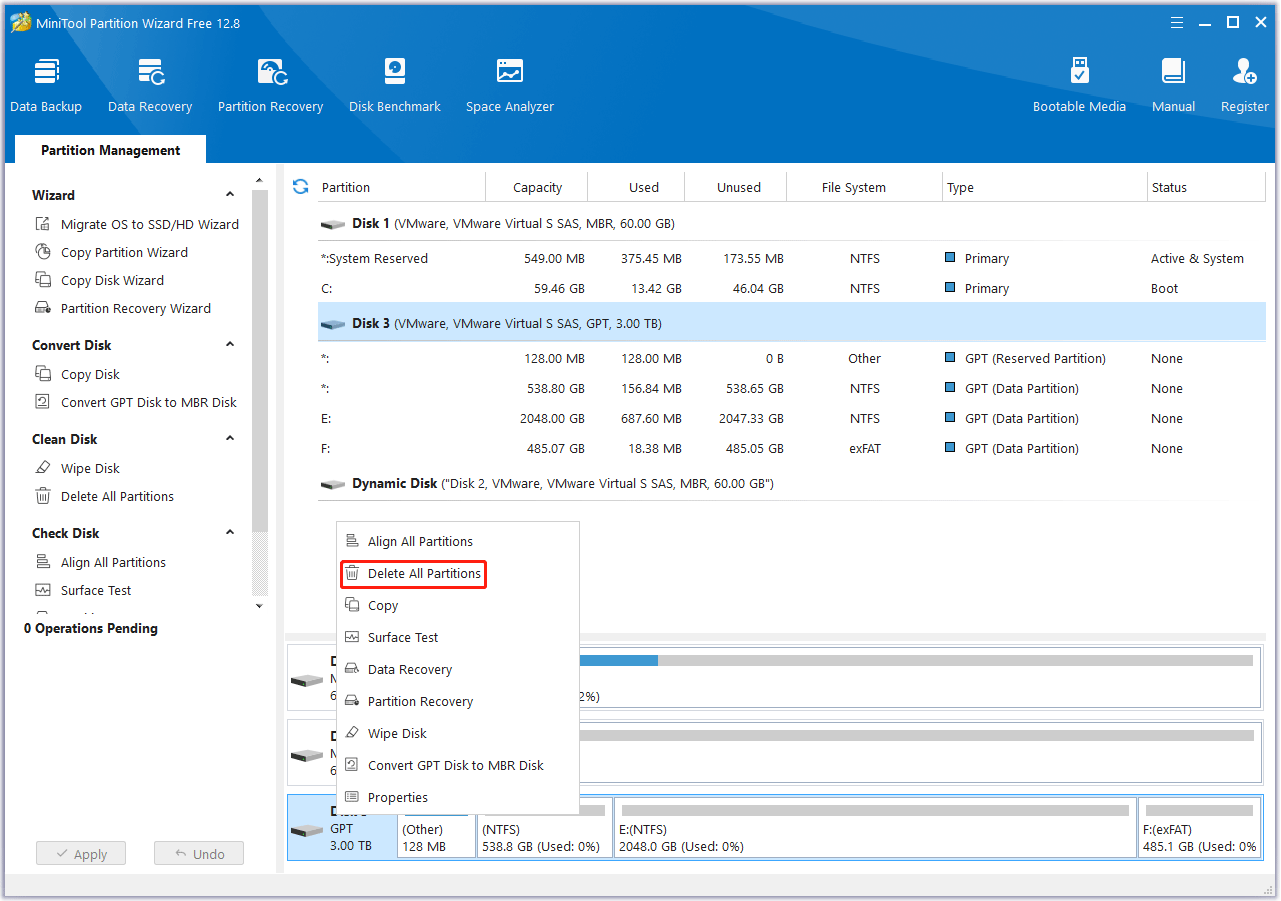Screen dimensions: 1281x901
Task: Select the 538.80 GB NTFS partition row
Action: point(791,388)
